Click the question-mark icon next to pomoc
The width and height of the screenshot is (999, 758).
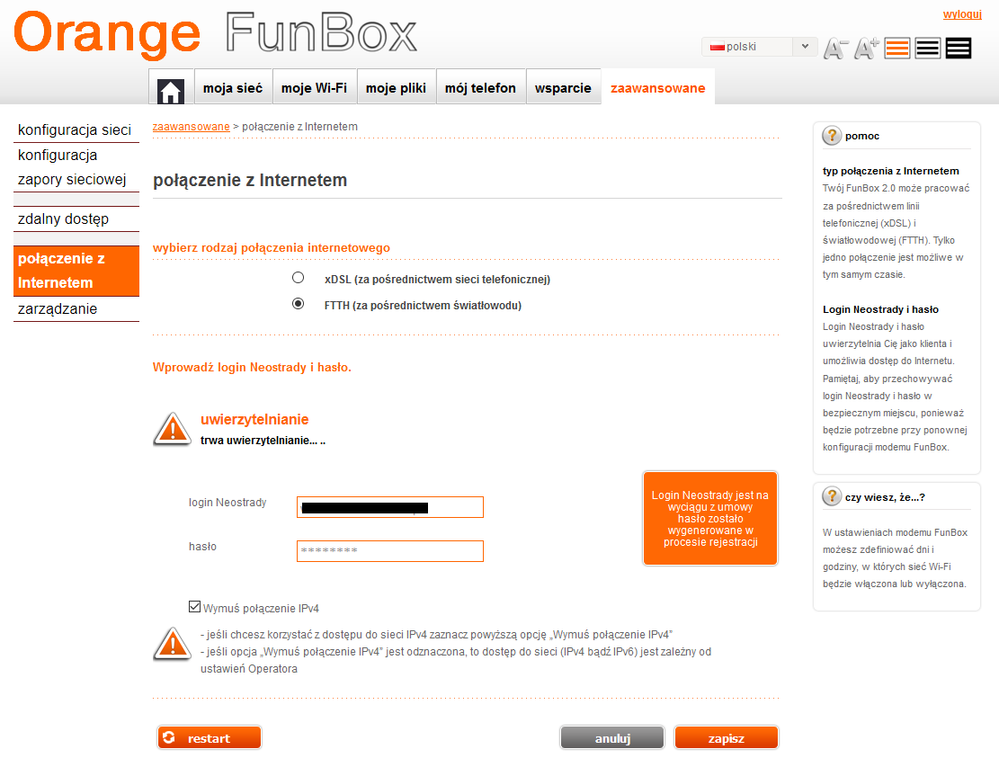click(830, 135)
